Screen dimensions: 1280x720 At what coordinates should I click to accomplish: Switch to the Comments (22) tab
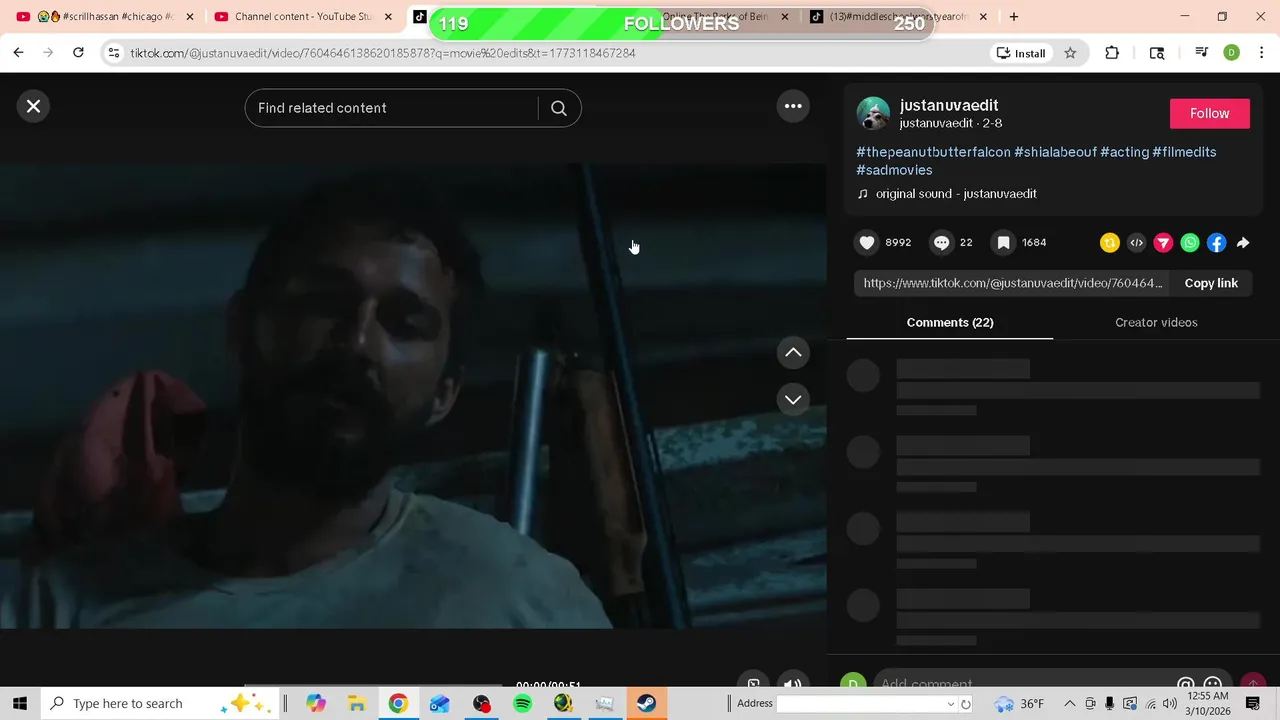point(950,322)
